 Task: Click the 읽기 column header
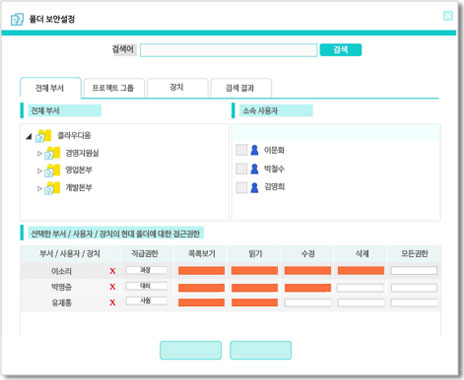click(255, 254)
